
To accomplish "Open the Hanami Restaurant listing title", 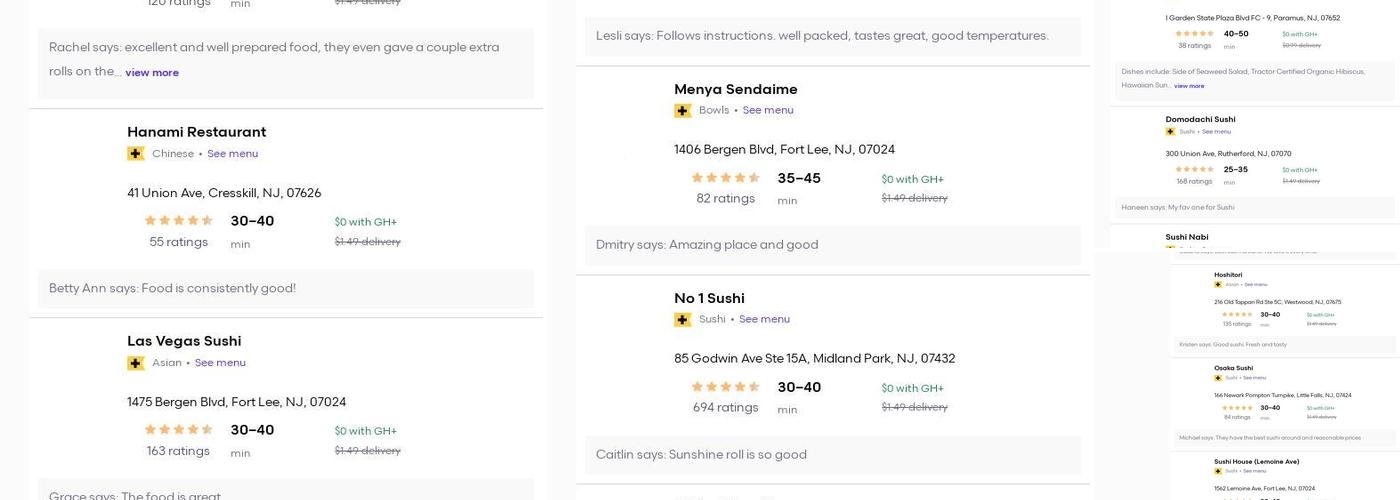I will pos(196,132).
